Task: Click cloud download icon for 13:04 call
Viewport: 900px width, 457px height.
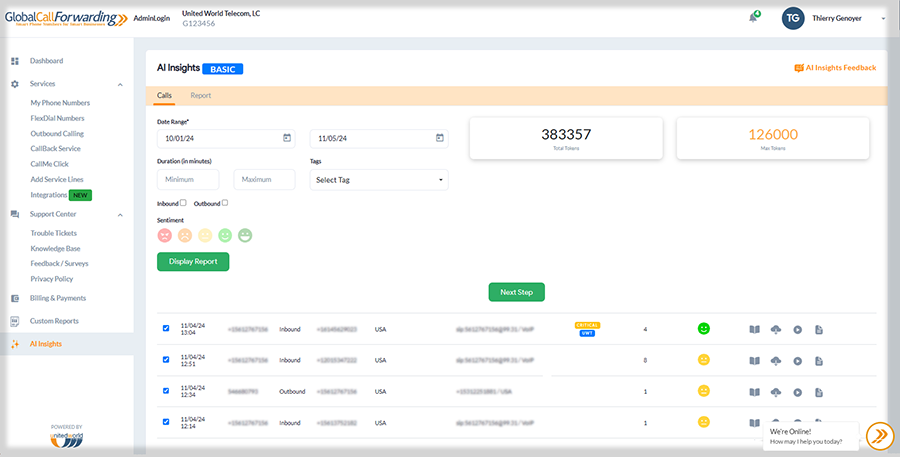Action: (775, 330)
